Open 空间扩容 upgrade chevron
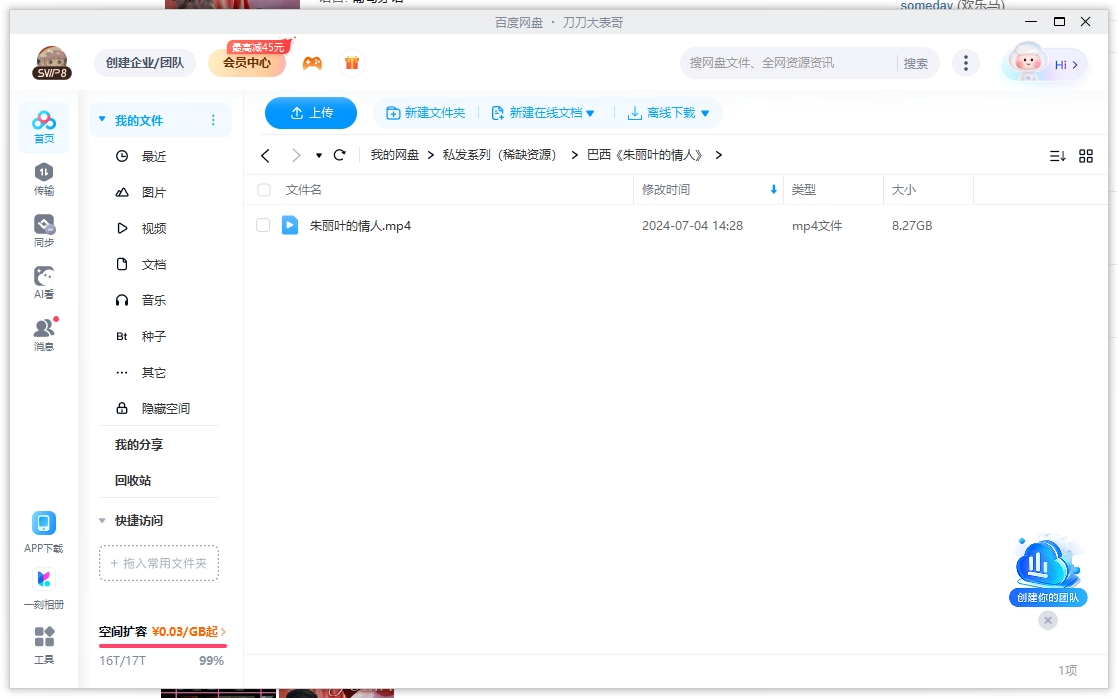The height and width of the screenshot is (698, 1118). [223, 632]
